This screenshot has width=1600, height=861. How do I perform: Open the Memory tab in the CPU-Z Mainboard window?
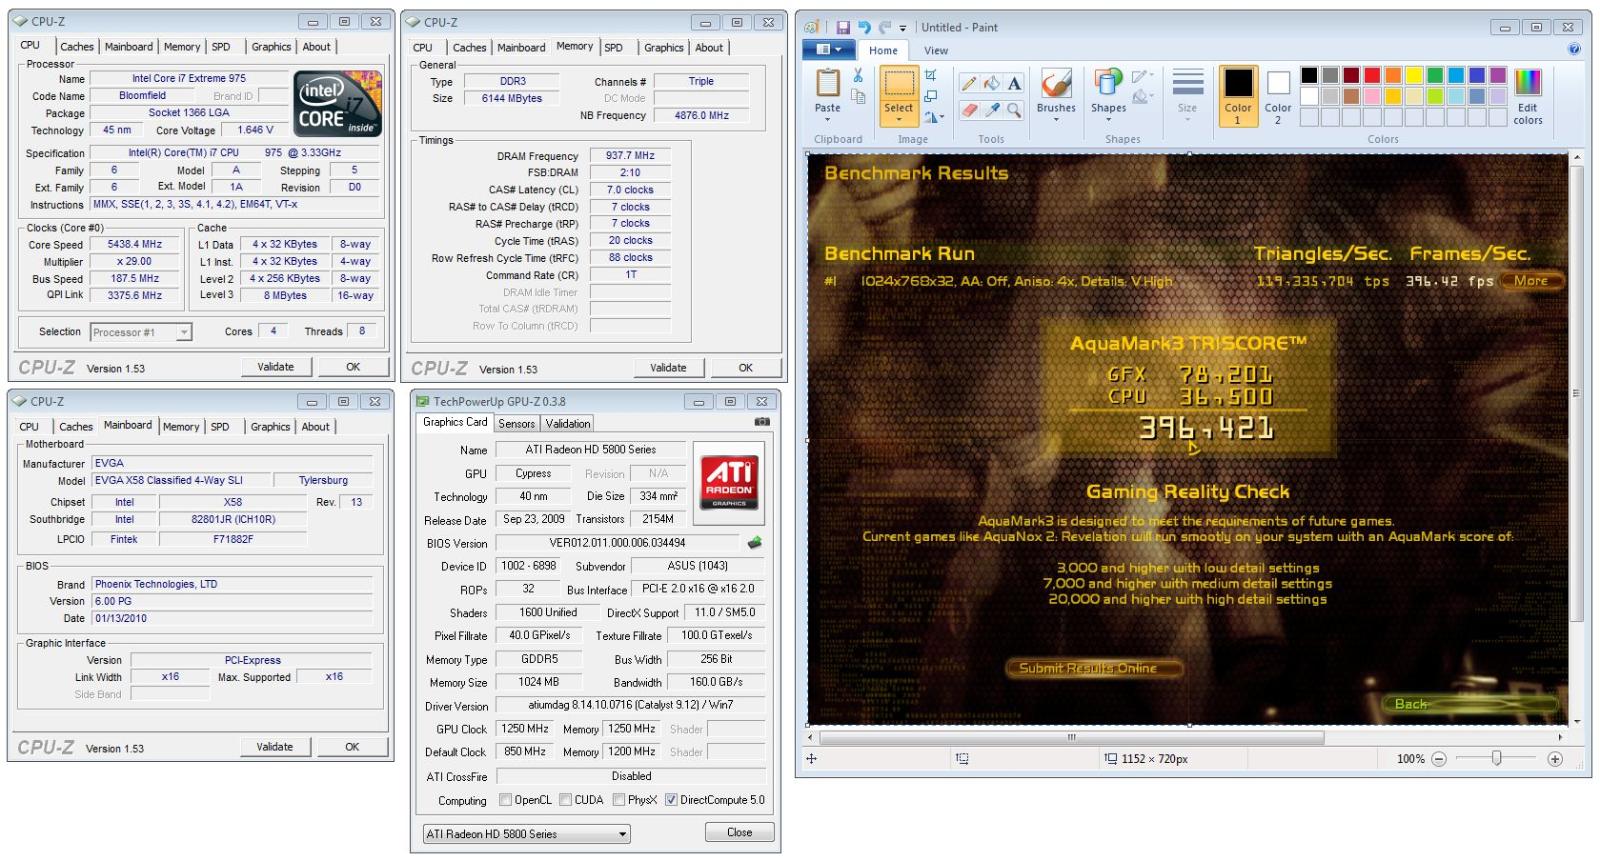[181, 427]
